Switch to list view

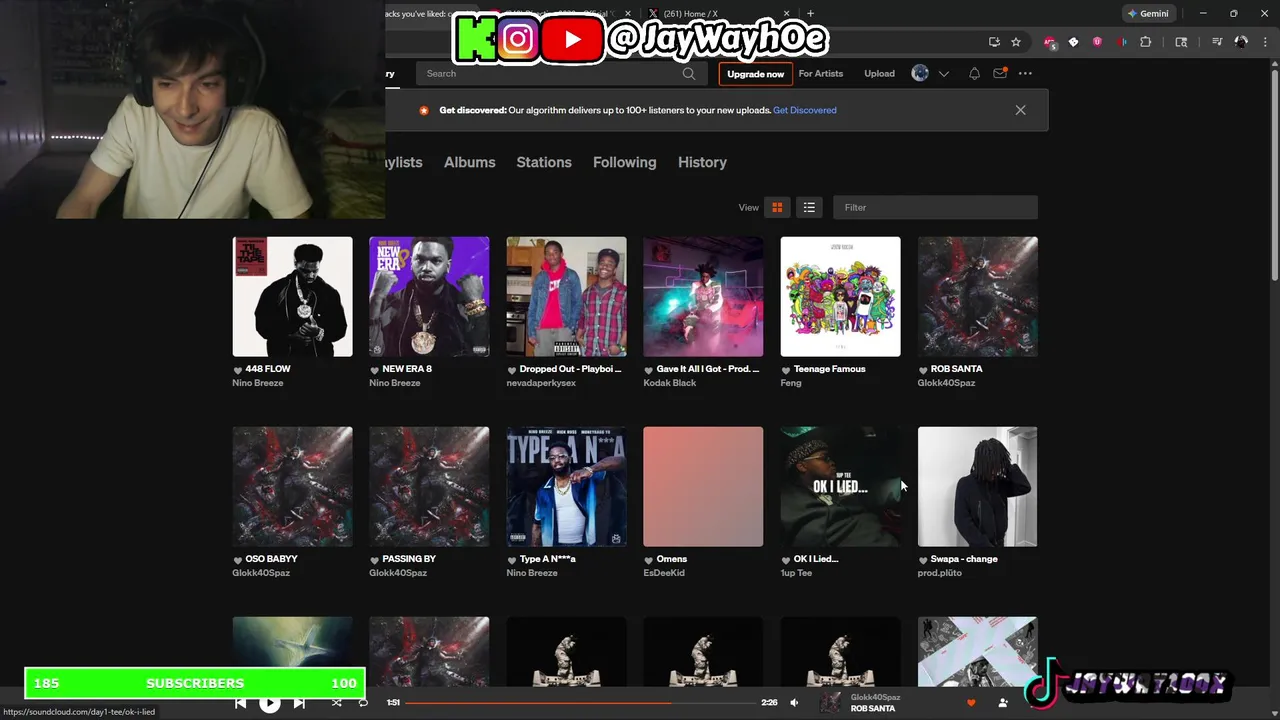[809, 207]
